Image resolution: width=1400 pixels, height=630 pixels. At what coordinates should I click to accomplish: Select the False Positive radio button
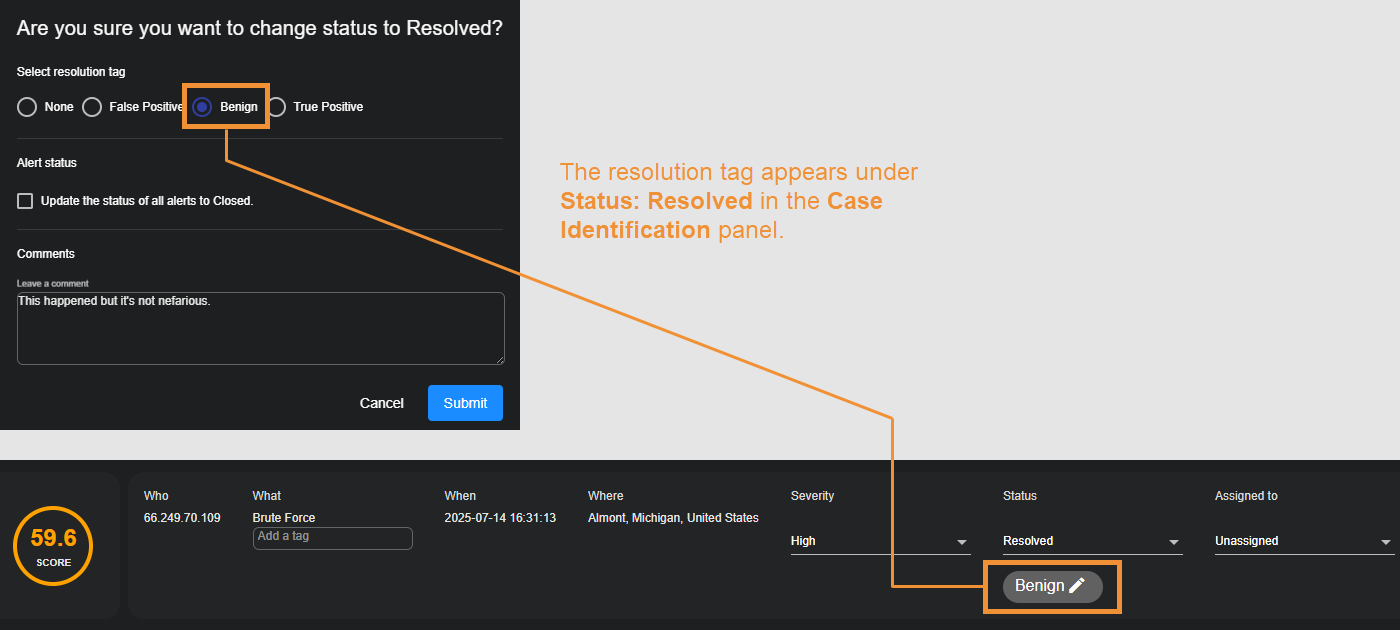click(x=92, y=107)
